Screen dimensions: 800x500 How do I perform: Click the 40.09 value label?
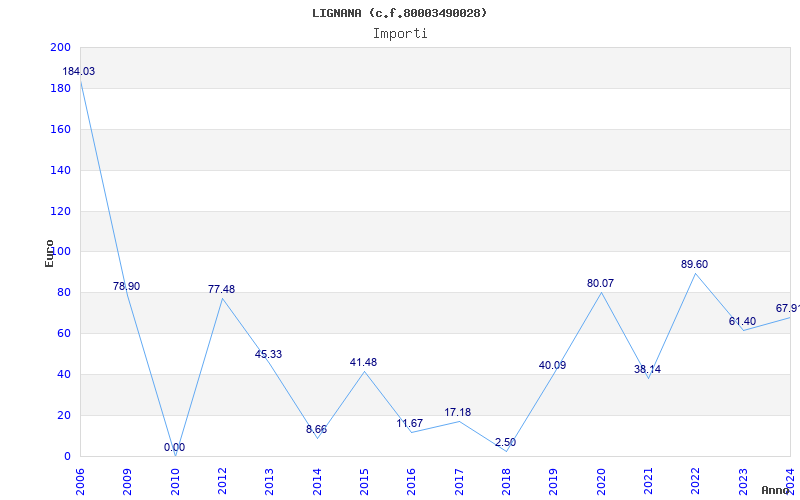pyautogui.click(x=553, y=365)
